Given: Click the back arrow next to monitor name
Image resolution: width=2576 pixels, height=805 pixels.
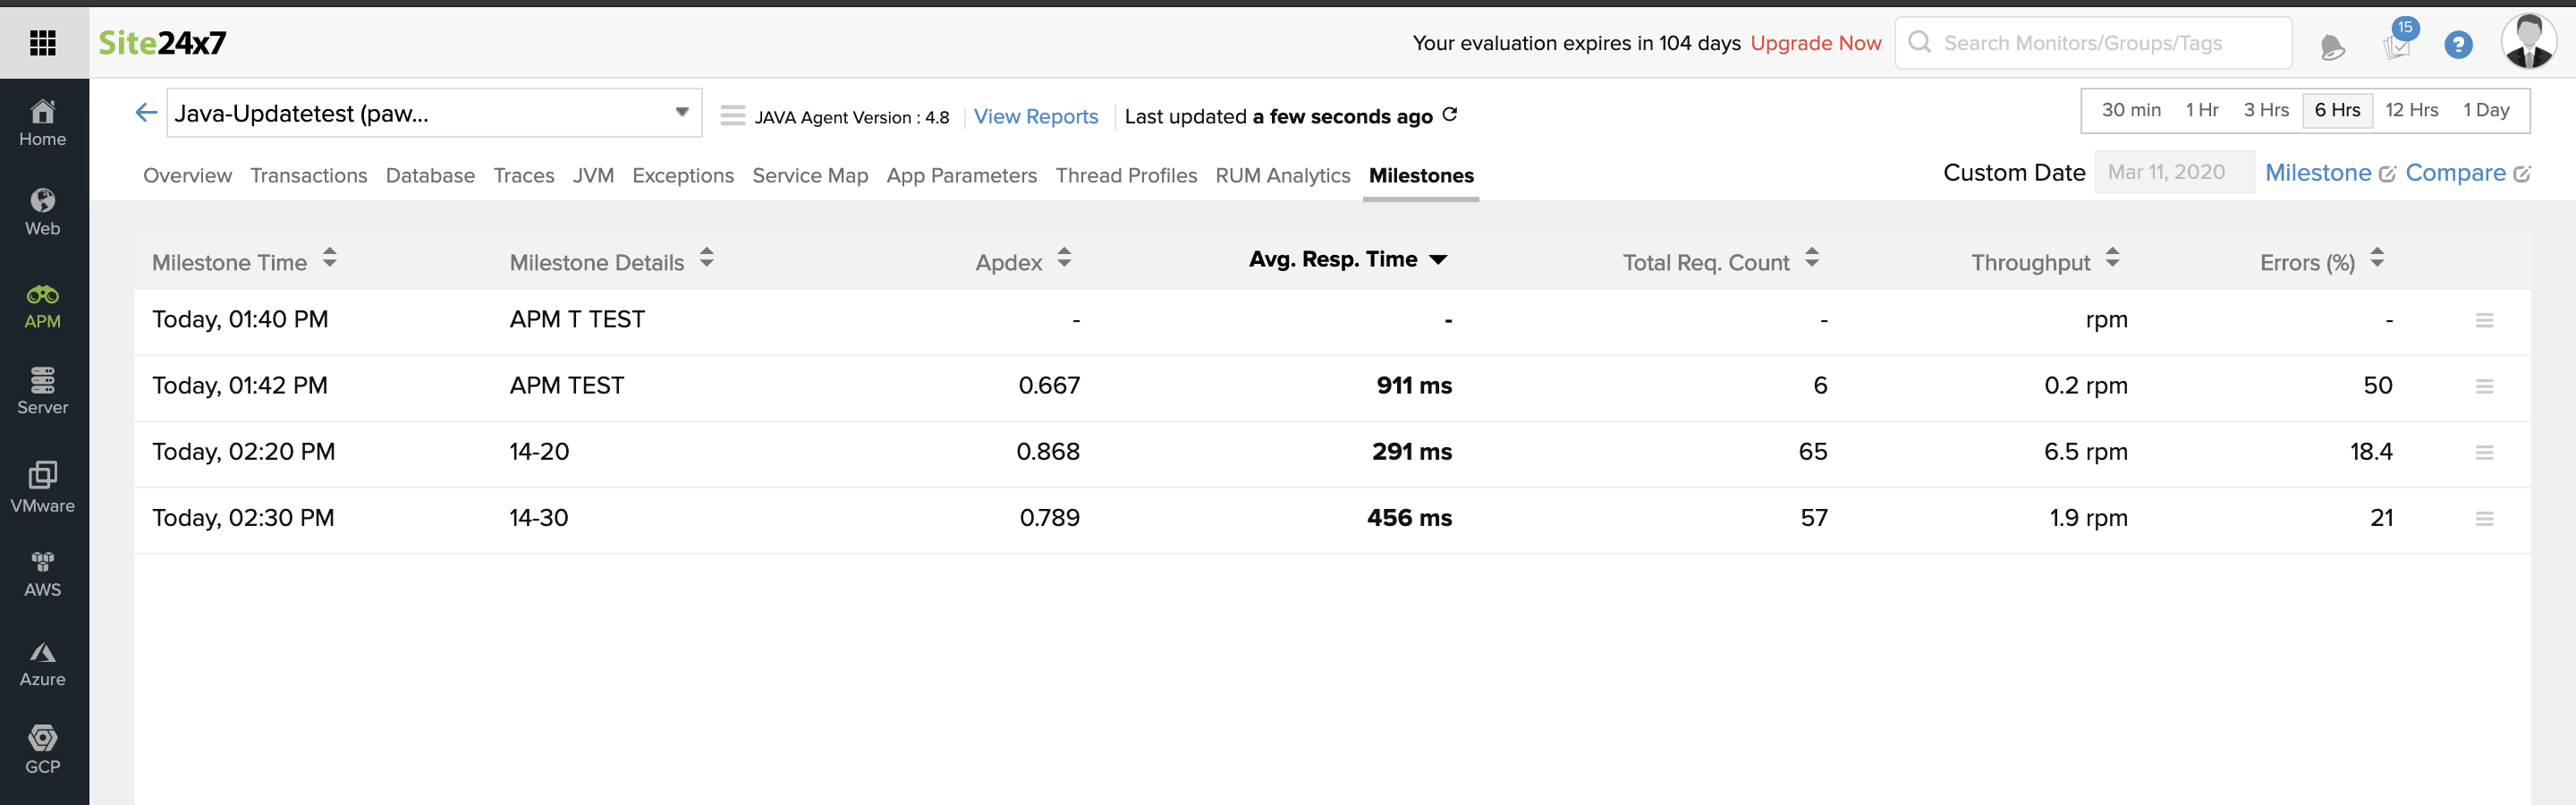Looking at the screenshot, I should click(x=146, y=113).
